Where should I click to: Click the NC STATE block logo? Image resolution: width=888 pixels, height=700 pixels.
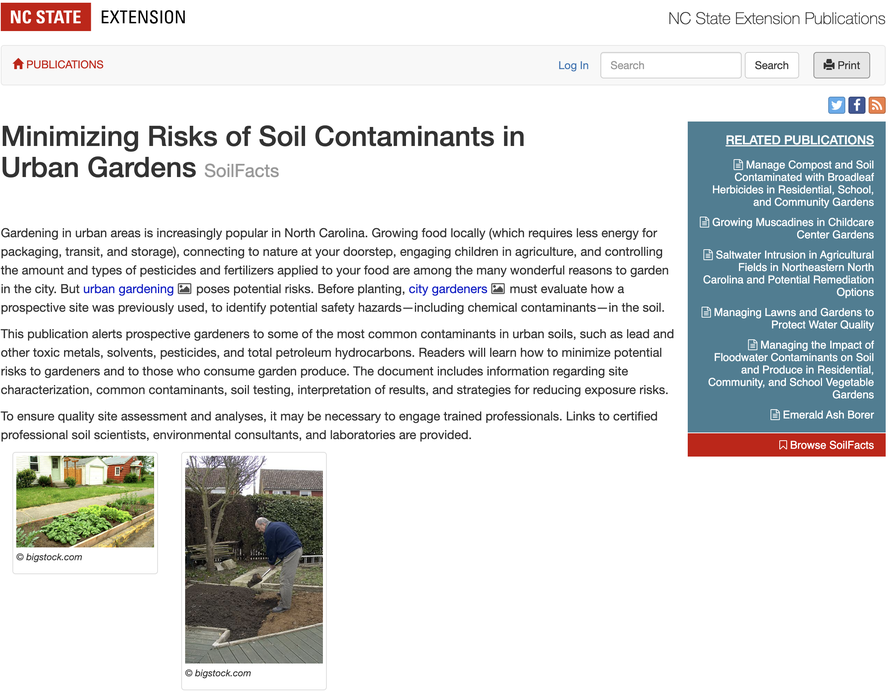coord(46,17)
